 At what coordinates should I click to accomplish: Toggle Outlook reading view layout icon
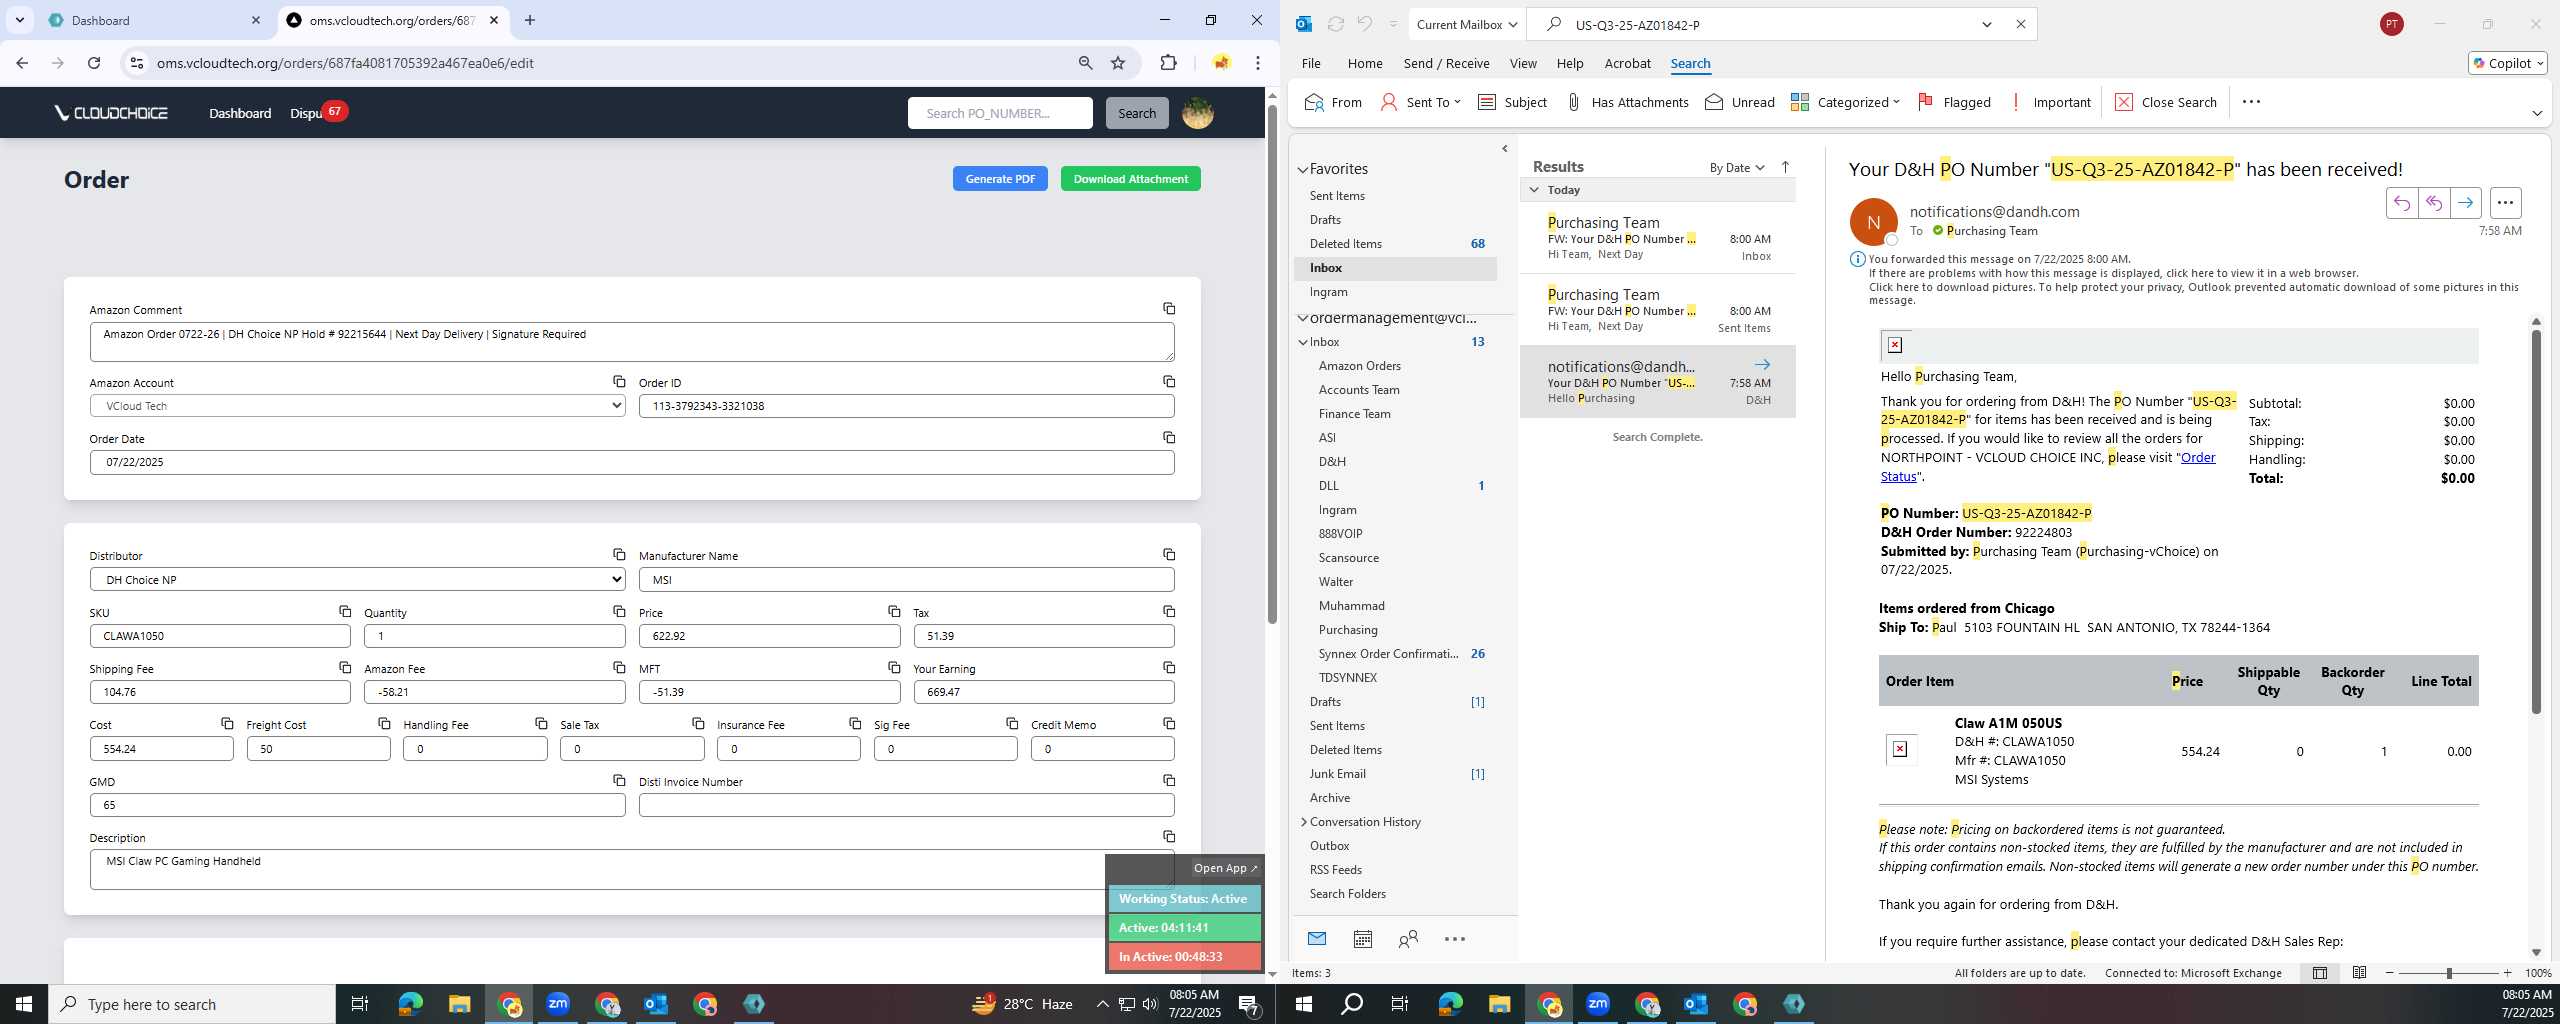pyautogui.click(x=2359, y=973)
